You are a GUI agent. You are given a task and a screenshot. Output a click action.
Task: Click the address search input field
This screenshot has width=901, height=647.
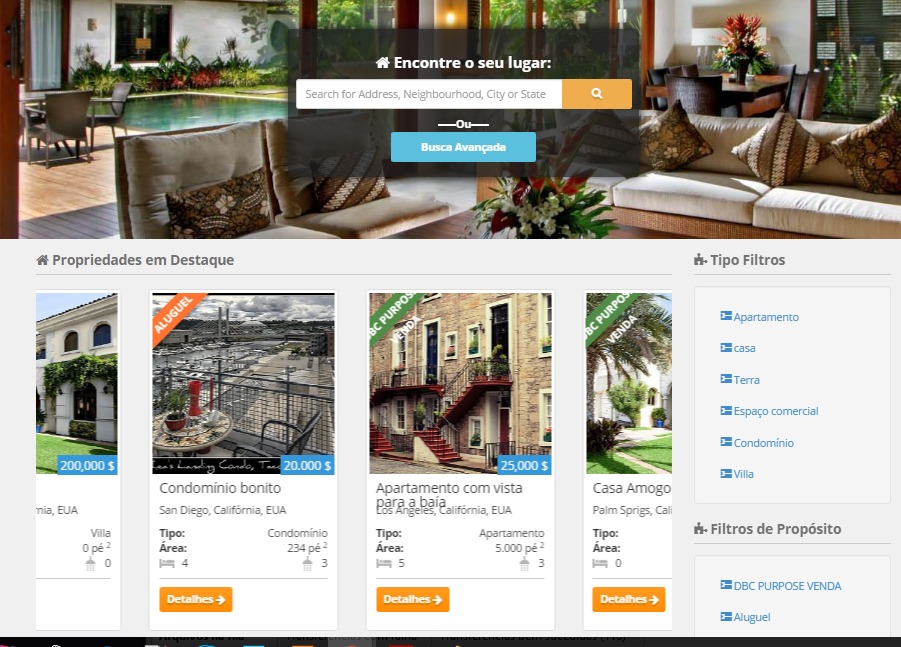(429, 94)
